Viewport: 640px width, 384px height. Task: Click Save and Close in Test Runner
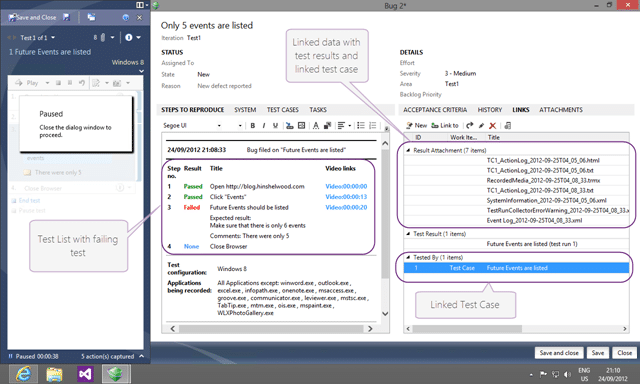pos(32,18)
